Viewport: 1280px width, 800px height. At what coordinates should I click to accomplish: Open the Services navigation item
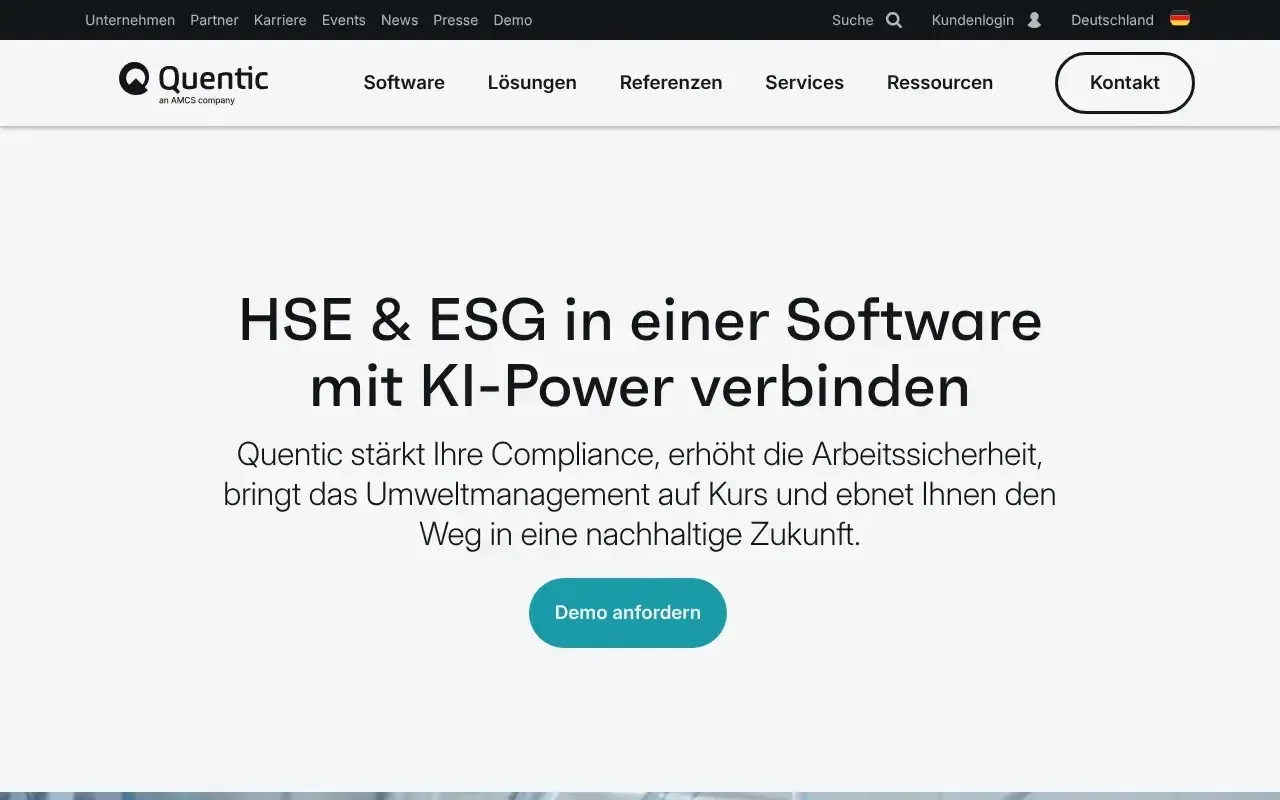[x=804, y=83]
